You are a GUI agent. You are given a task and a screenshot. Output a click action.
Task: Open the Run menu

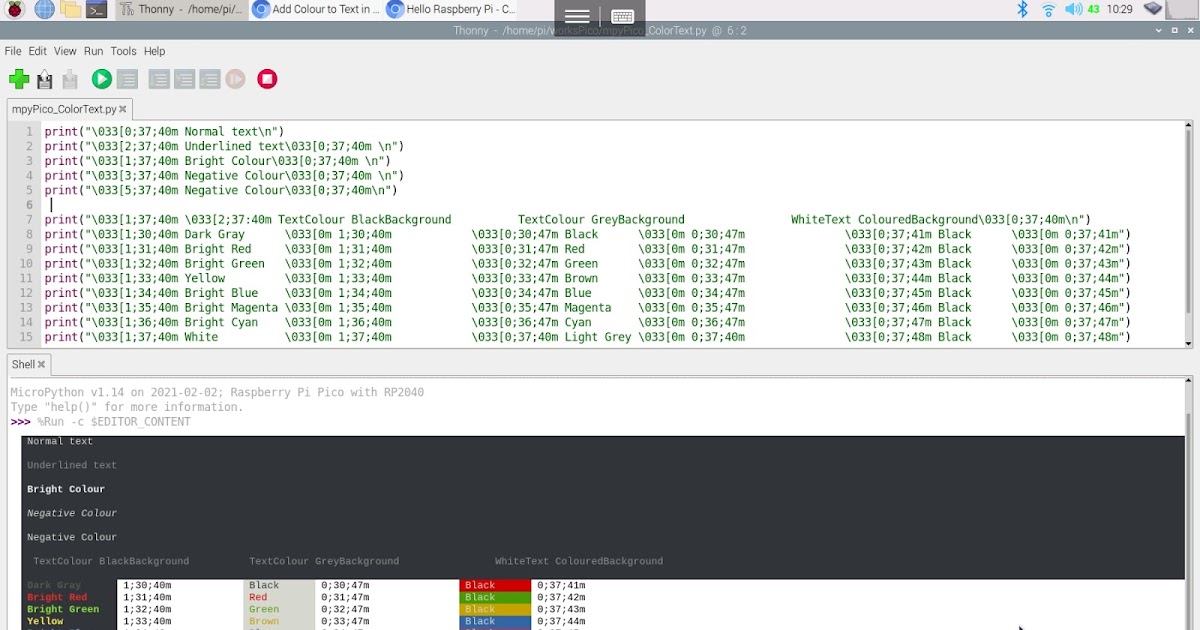coord(93,51)
